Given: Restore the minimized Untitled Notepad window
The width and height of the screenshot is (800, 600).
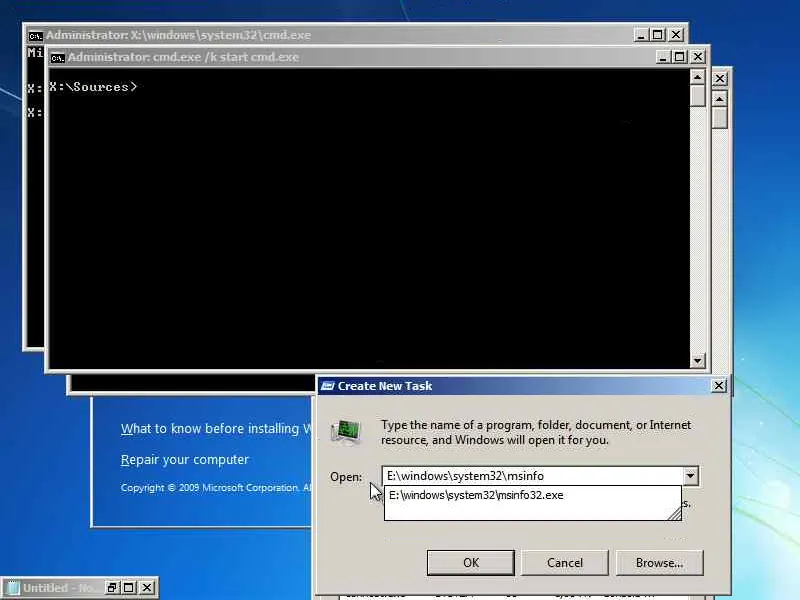Looking at the screenshot, I should pyautogui.click(x=111, y=588).
